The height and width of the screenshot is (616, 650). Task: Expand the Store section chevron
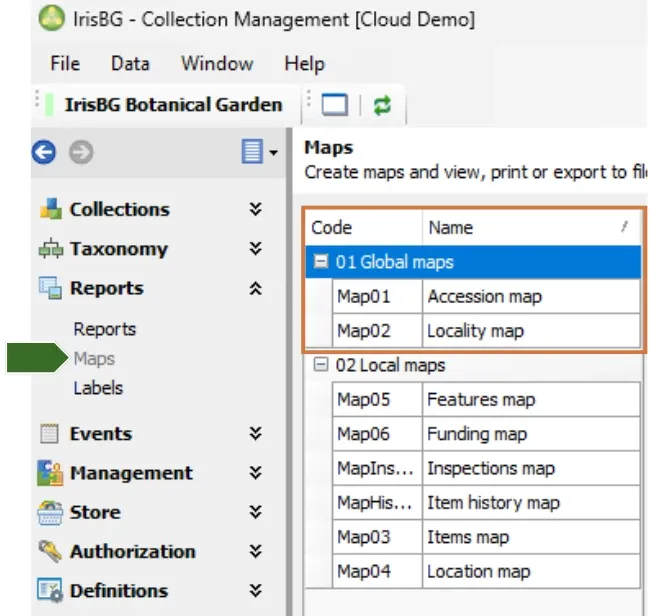[x=256, y=512]
